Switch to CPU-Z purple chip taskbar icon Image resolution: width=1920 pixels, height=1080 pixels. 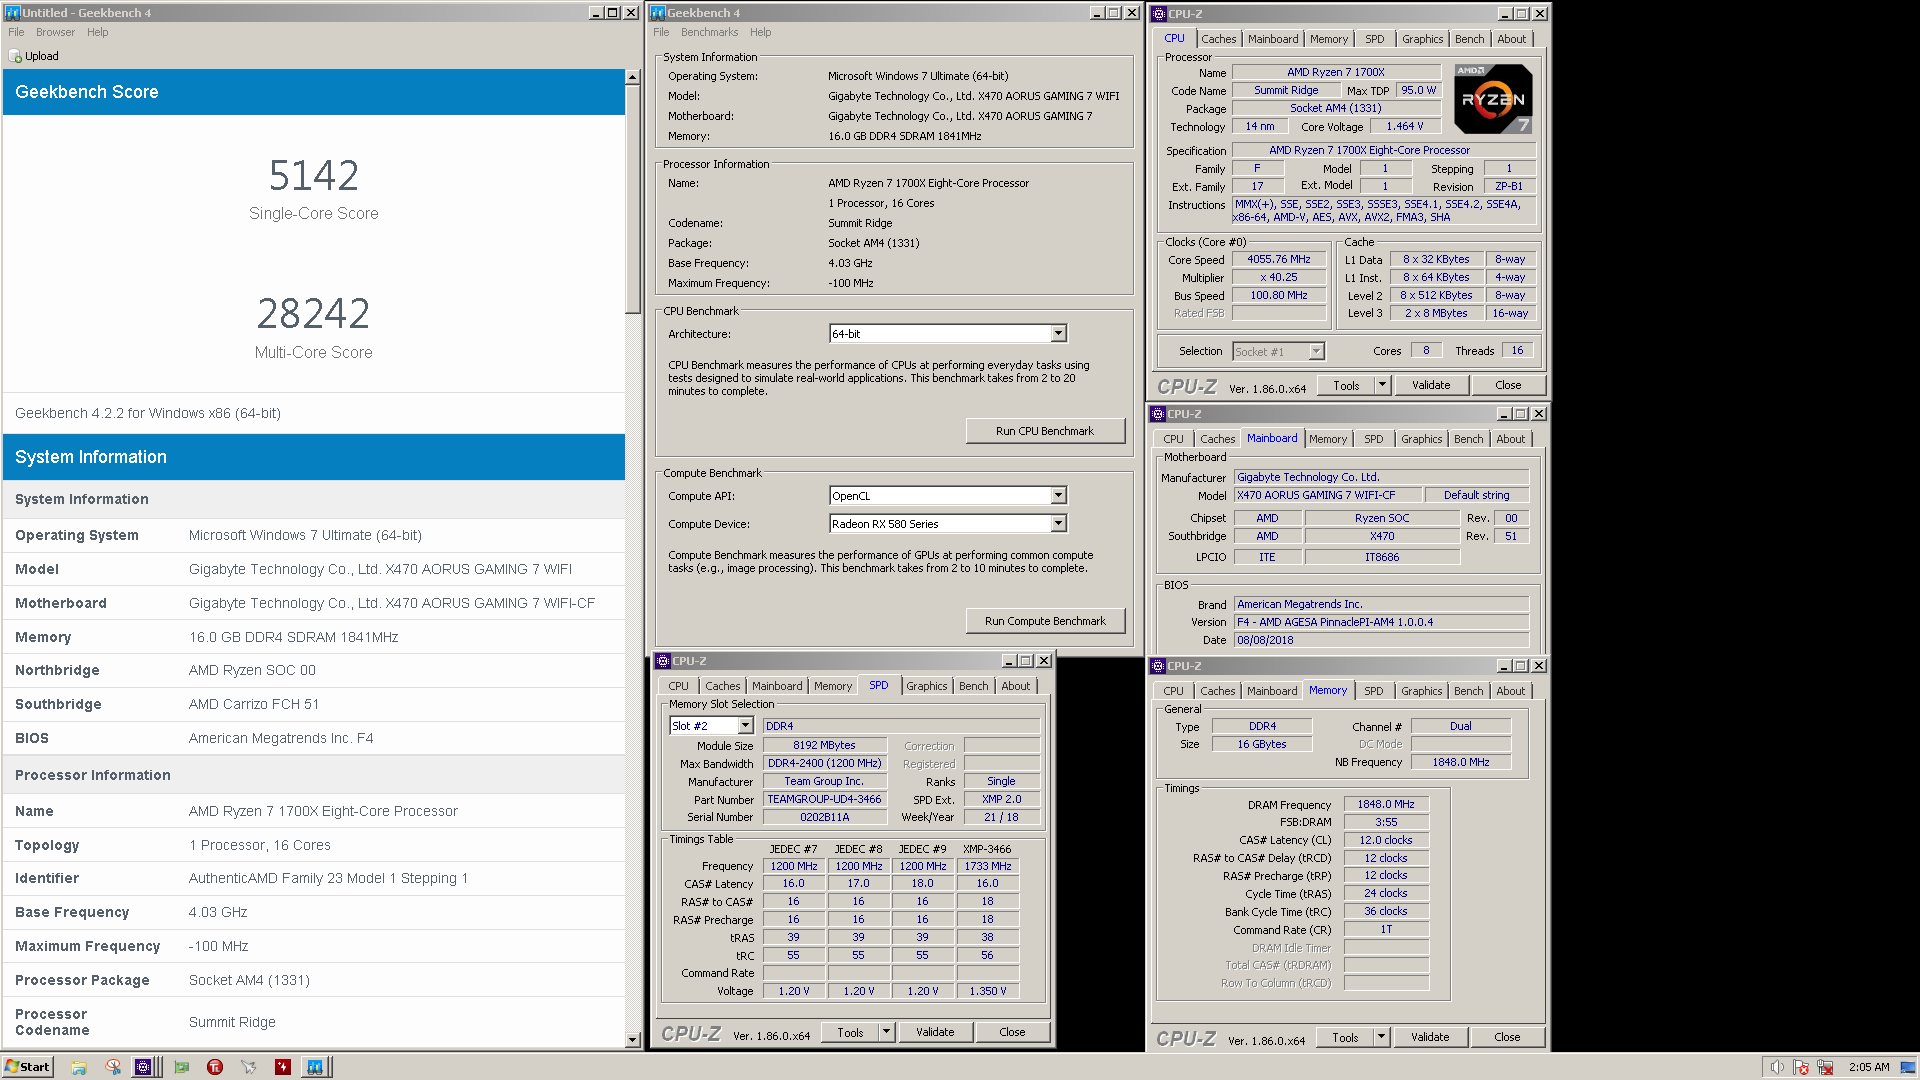[x=143, y=1067]
